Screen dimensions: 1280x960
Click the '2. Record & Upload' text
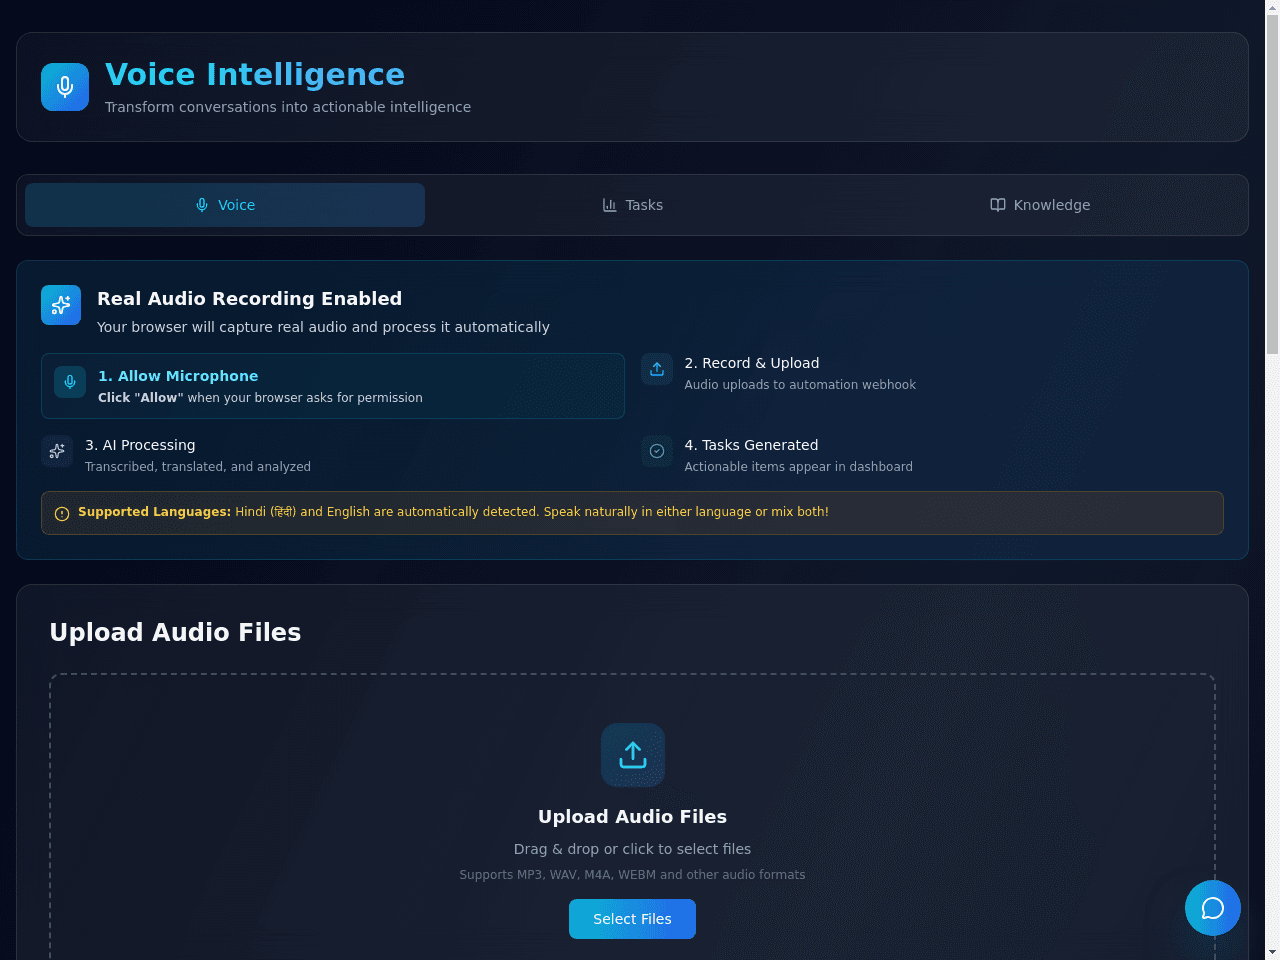(x=752, y=363)
